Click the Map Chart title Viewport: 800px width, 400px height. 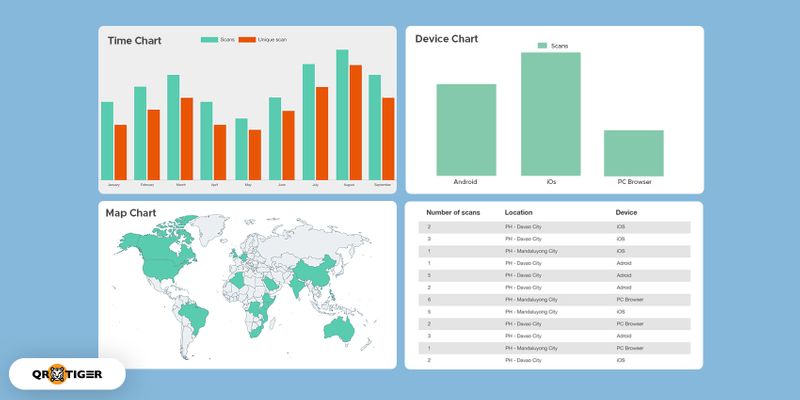point(131,213)
